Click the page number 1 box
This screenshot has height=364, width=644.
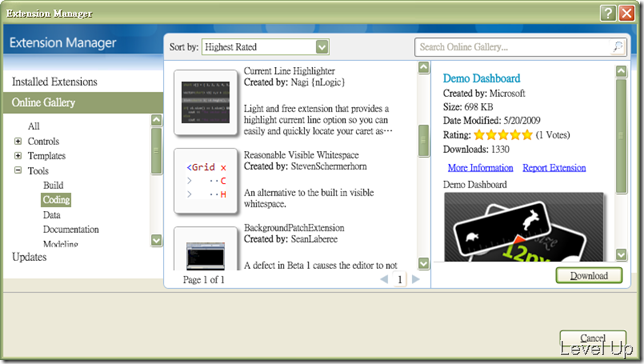[400, 280]
